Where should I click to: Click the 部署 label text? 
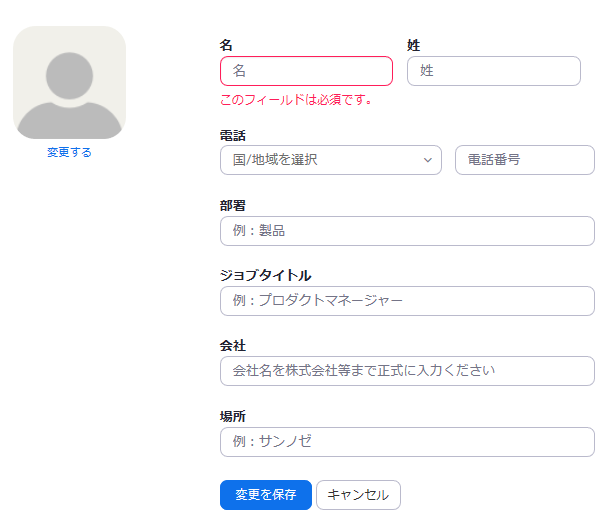(233, 205)
